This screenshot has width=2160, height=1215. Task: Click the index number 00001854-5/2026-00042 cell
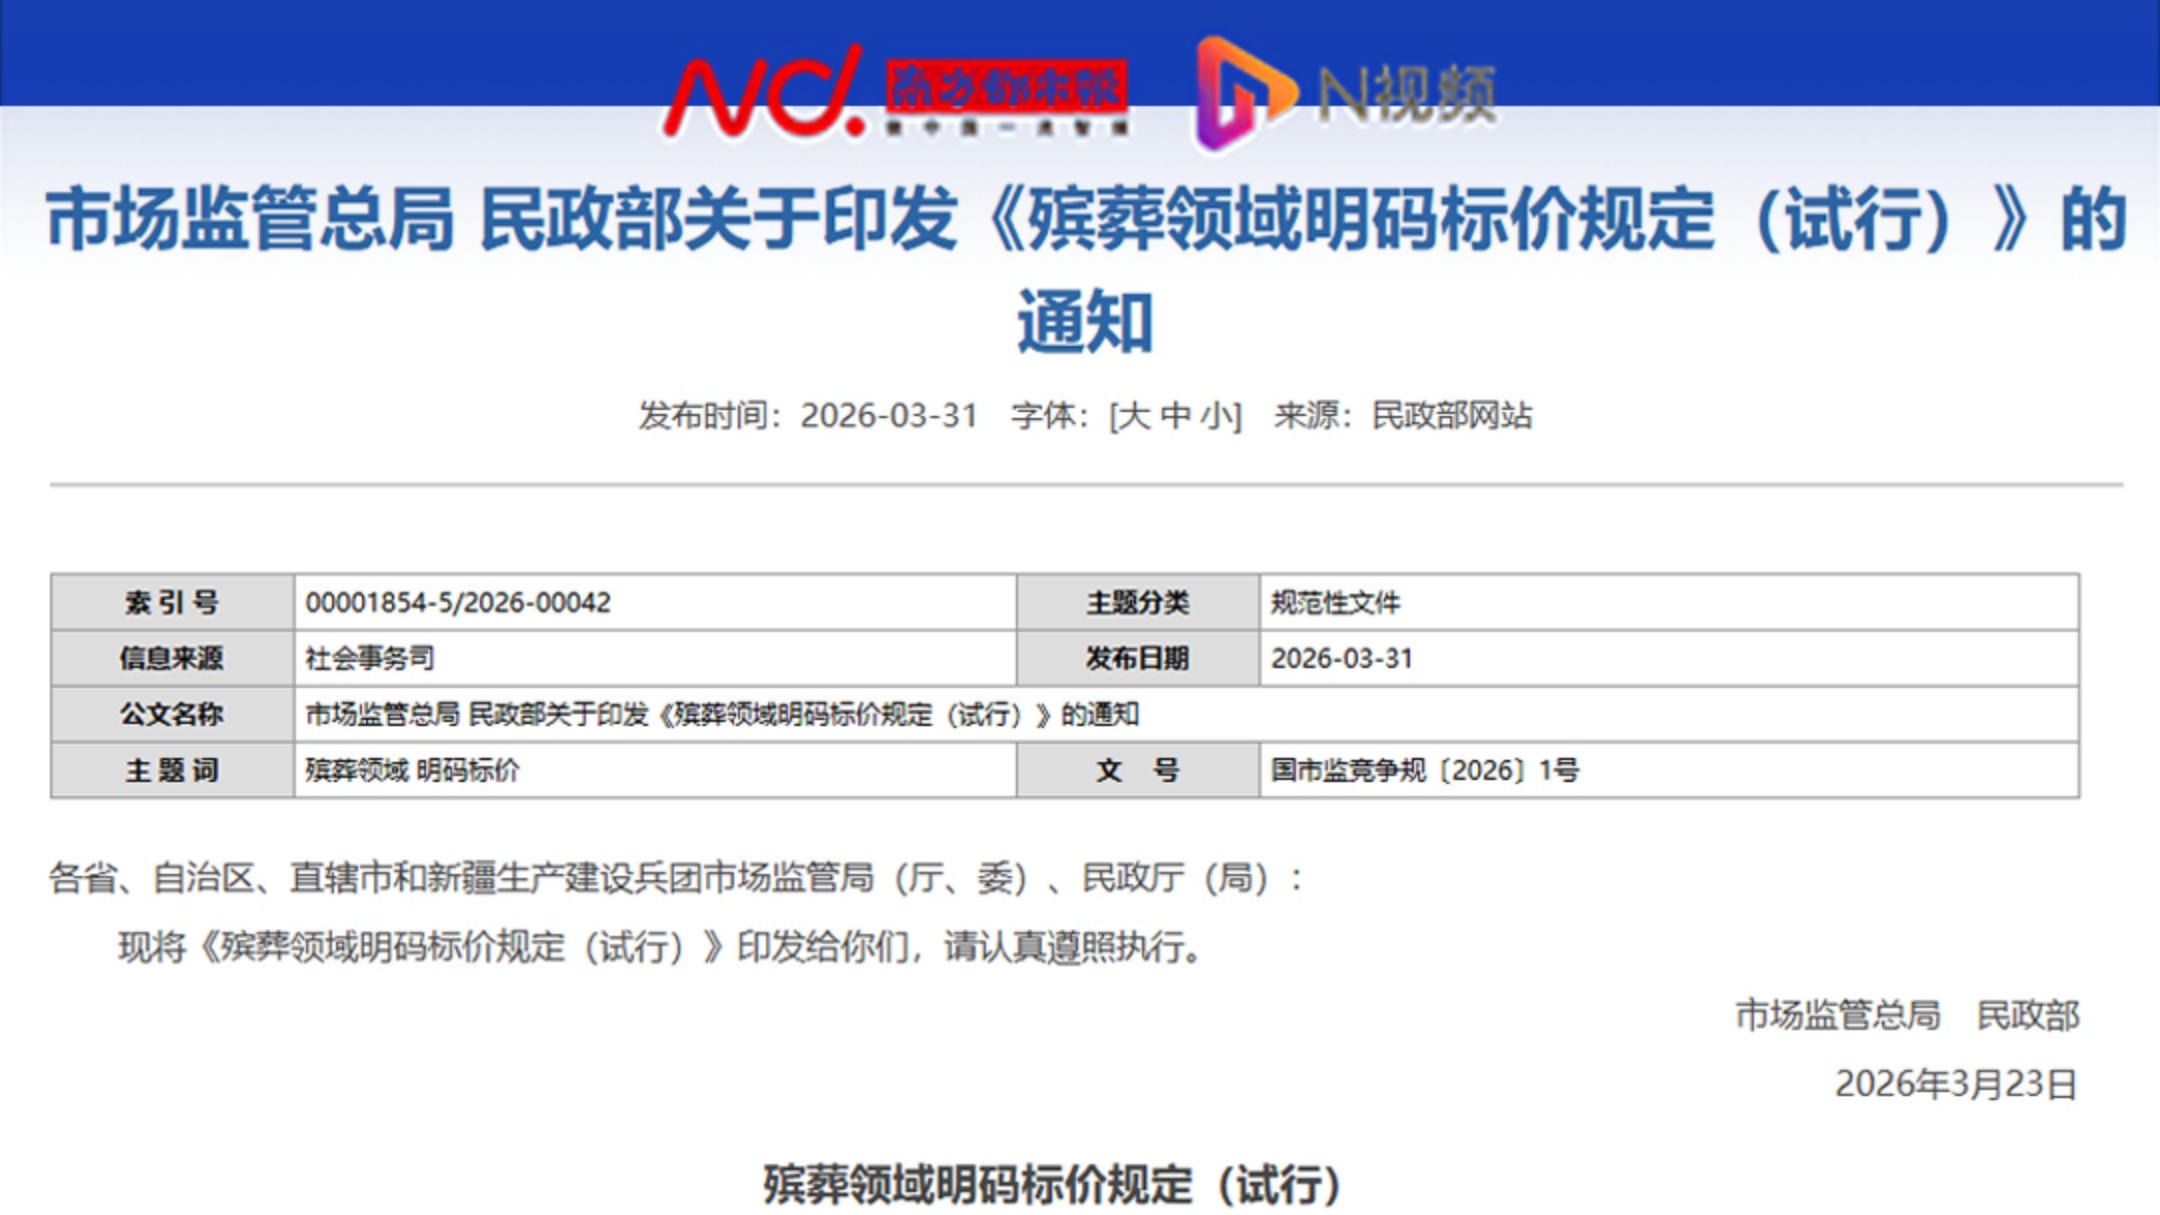click(458, 602)
